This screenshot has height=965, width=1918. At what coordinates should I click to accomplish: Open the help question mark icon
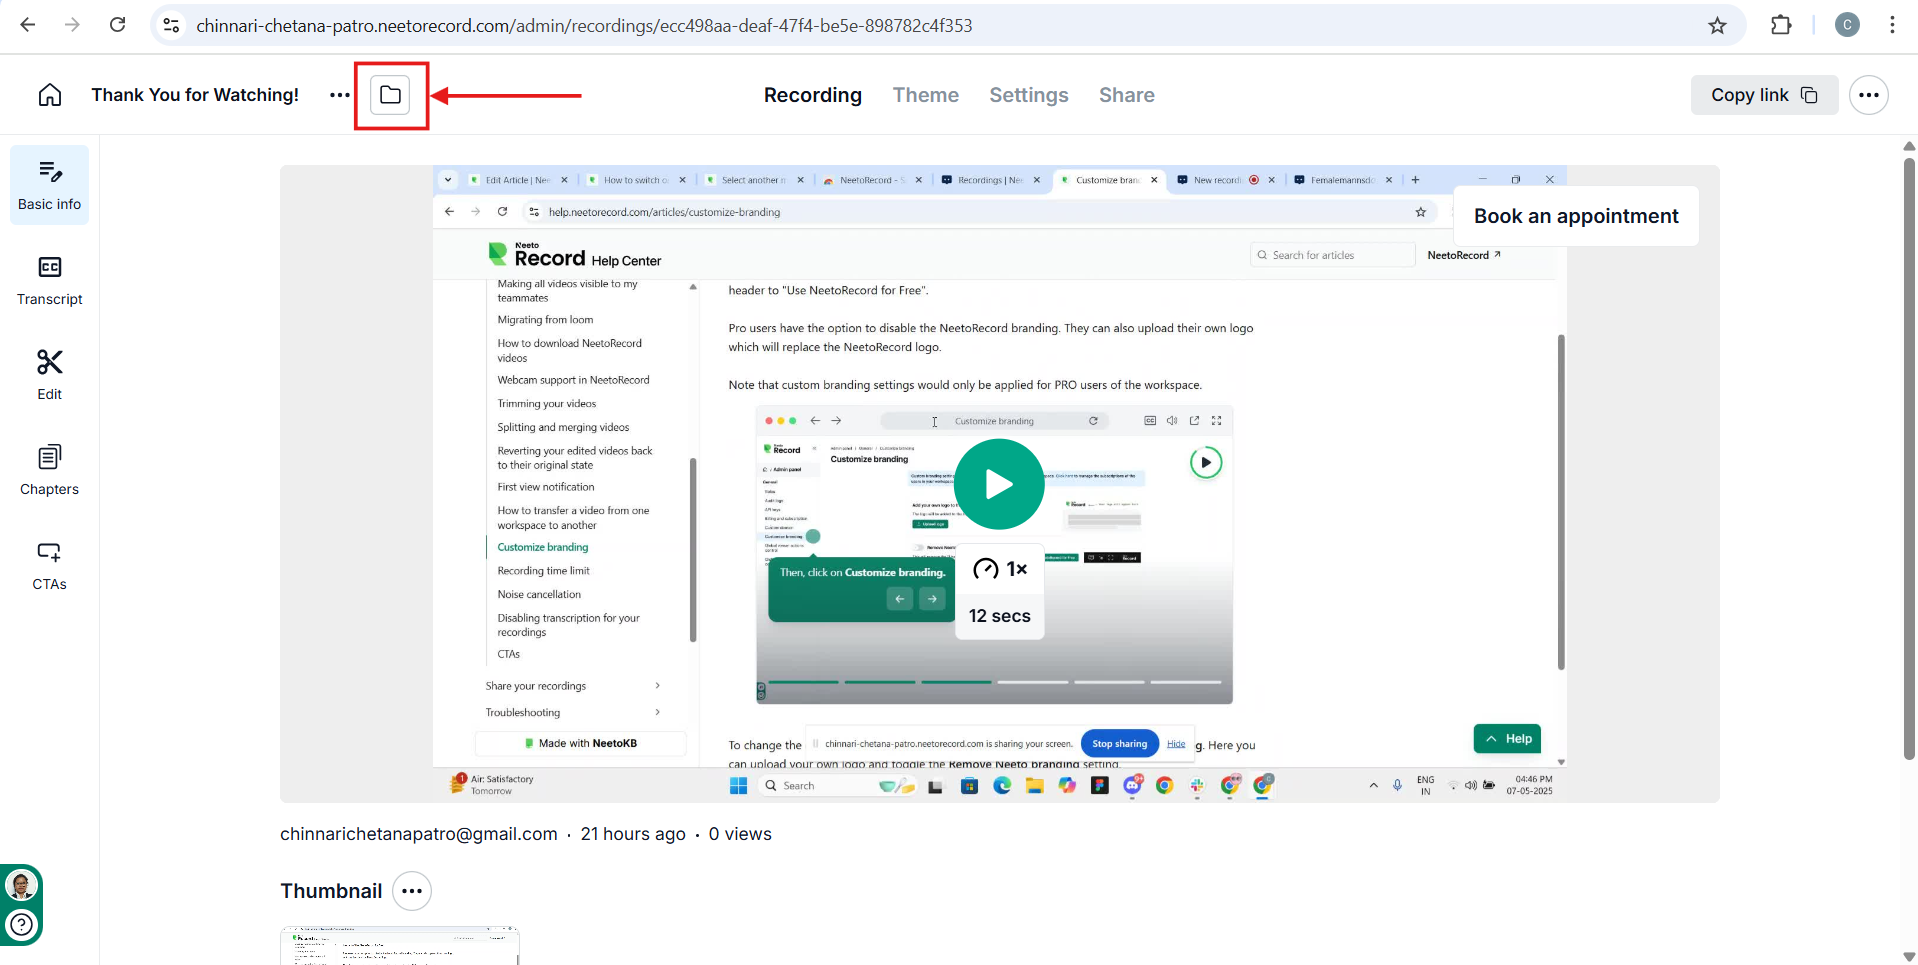coord(21,925)
